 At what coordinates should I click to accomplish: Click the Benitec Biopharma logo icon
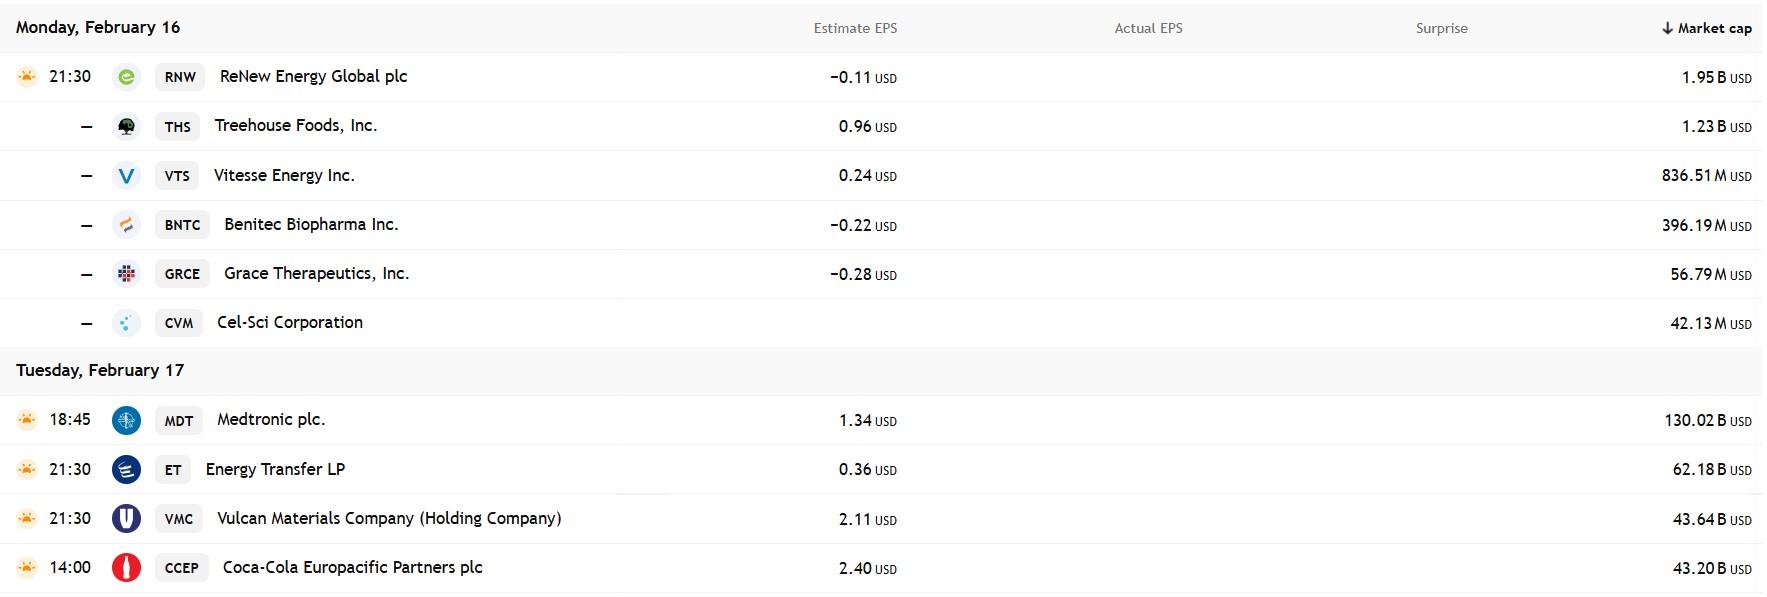(126, 225)
